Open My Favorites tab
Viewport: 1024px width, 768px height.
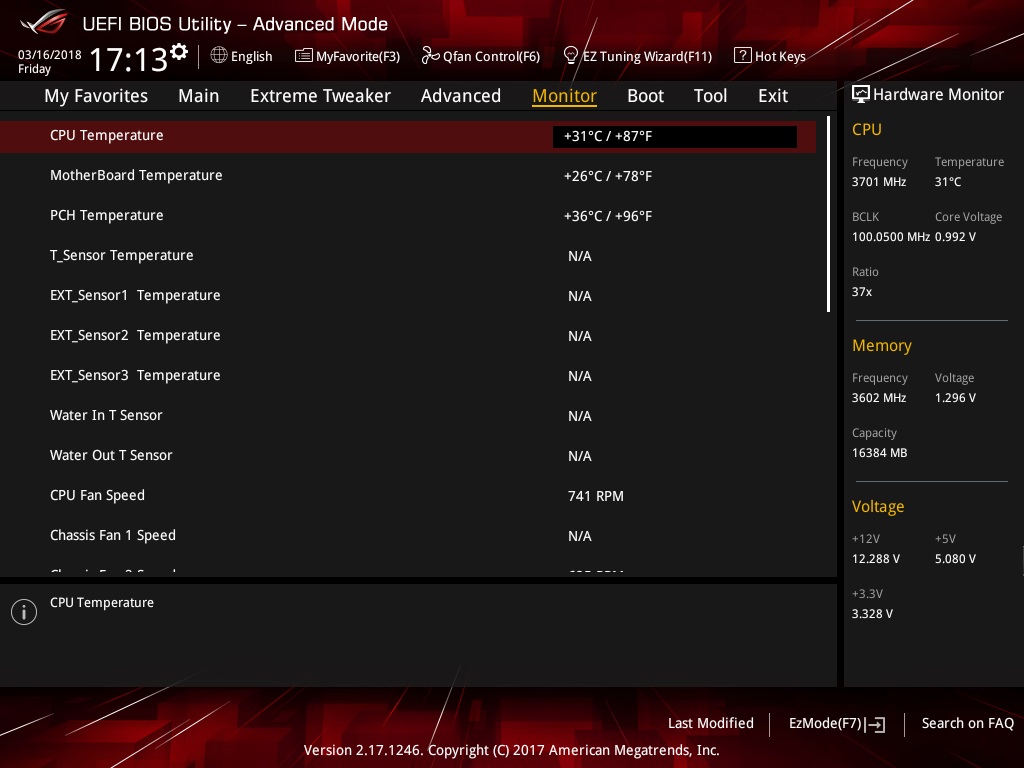point(96,96)
